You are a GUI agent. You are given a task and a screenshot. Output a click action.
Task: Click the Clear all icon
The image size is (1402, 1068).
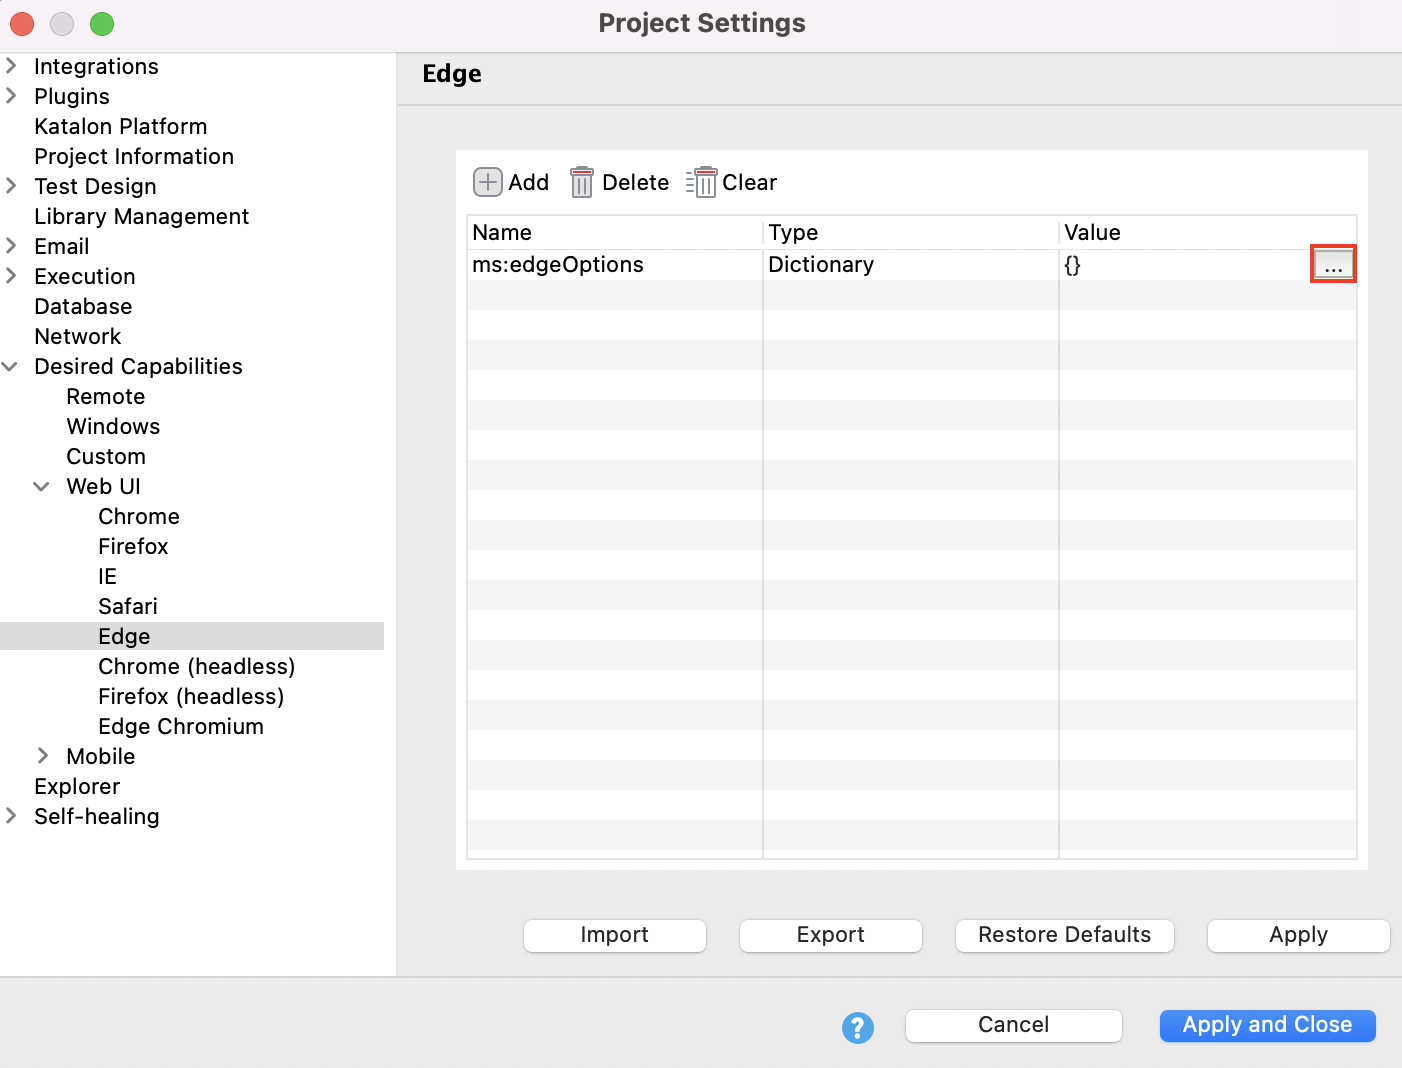[x=702, y=182]
